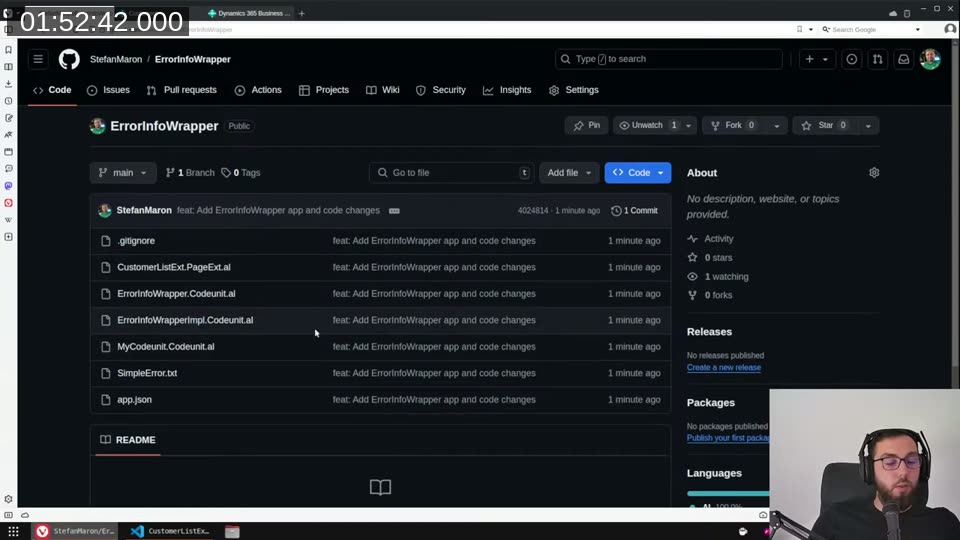The width and height of the screenshot is (960, 540).
Task: Expand Star lists dropdown arrow
Action: 868,126
